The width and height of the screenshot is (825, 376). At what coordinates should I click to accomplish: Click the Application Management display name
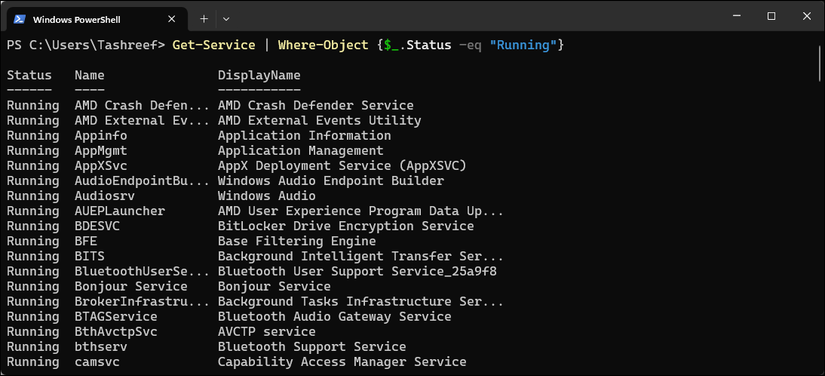(x=301, y=150)
